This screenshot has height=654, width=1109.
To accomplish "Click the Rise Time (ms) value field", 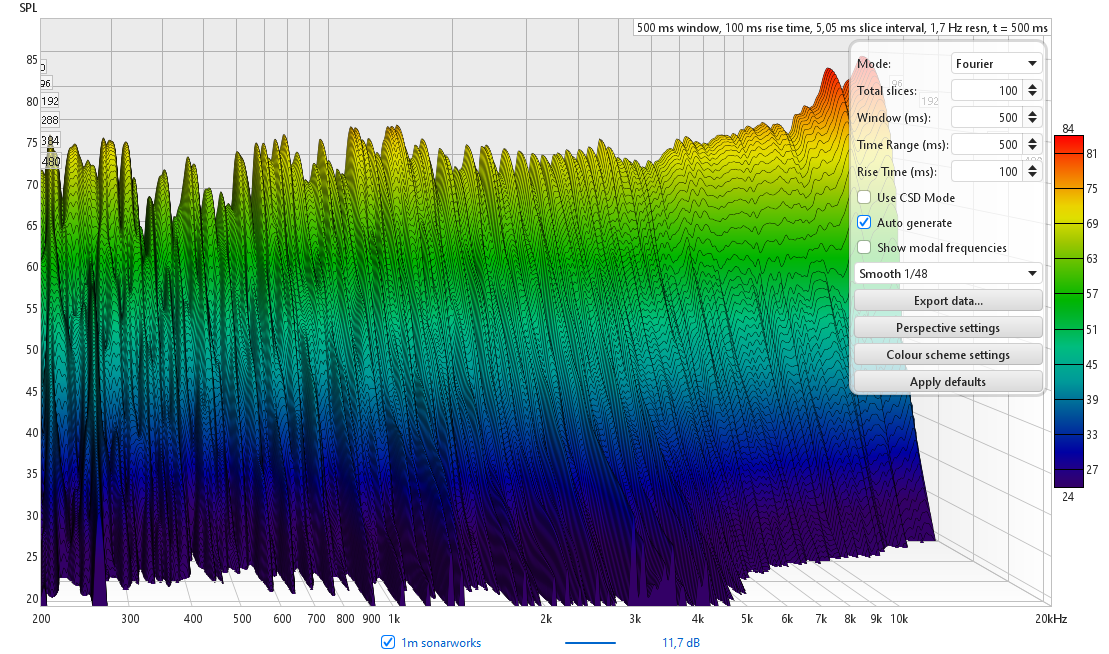I will pos(987,171).
